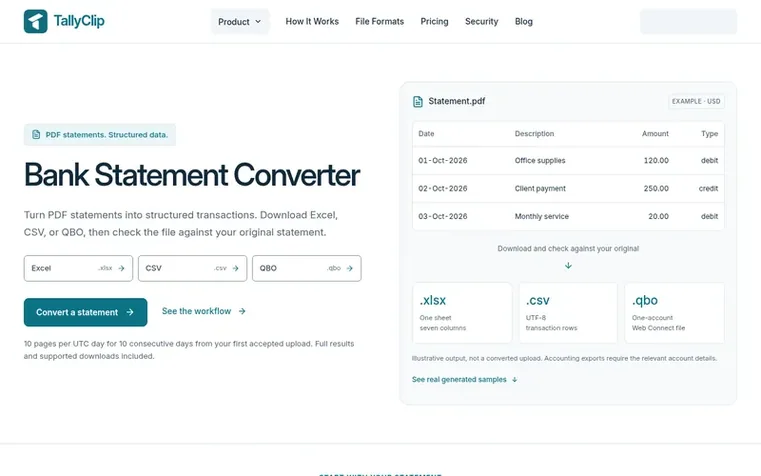
Task: Click the arrow icon in QBO button
Action: [349, 268]
